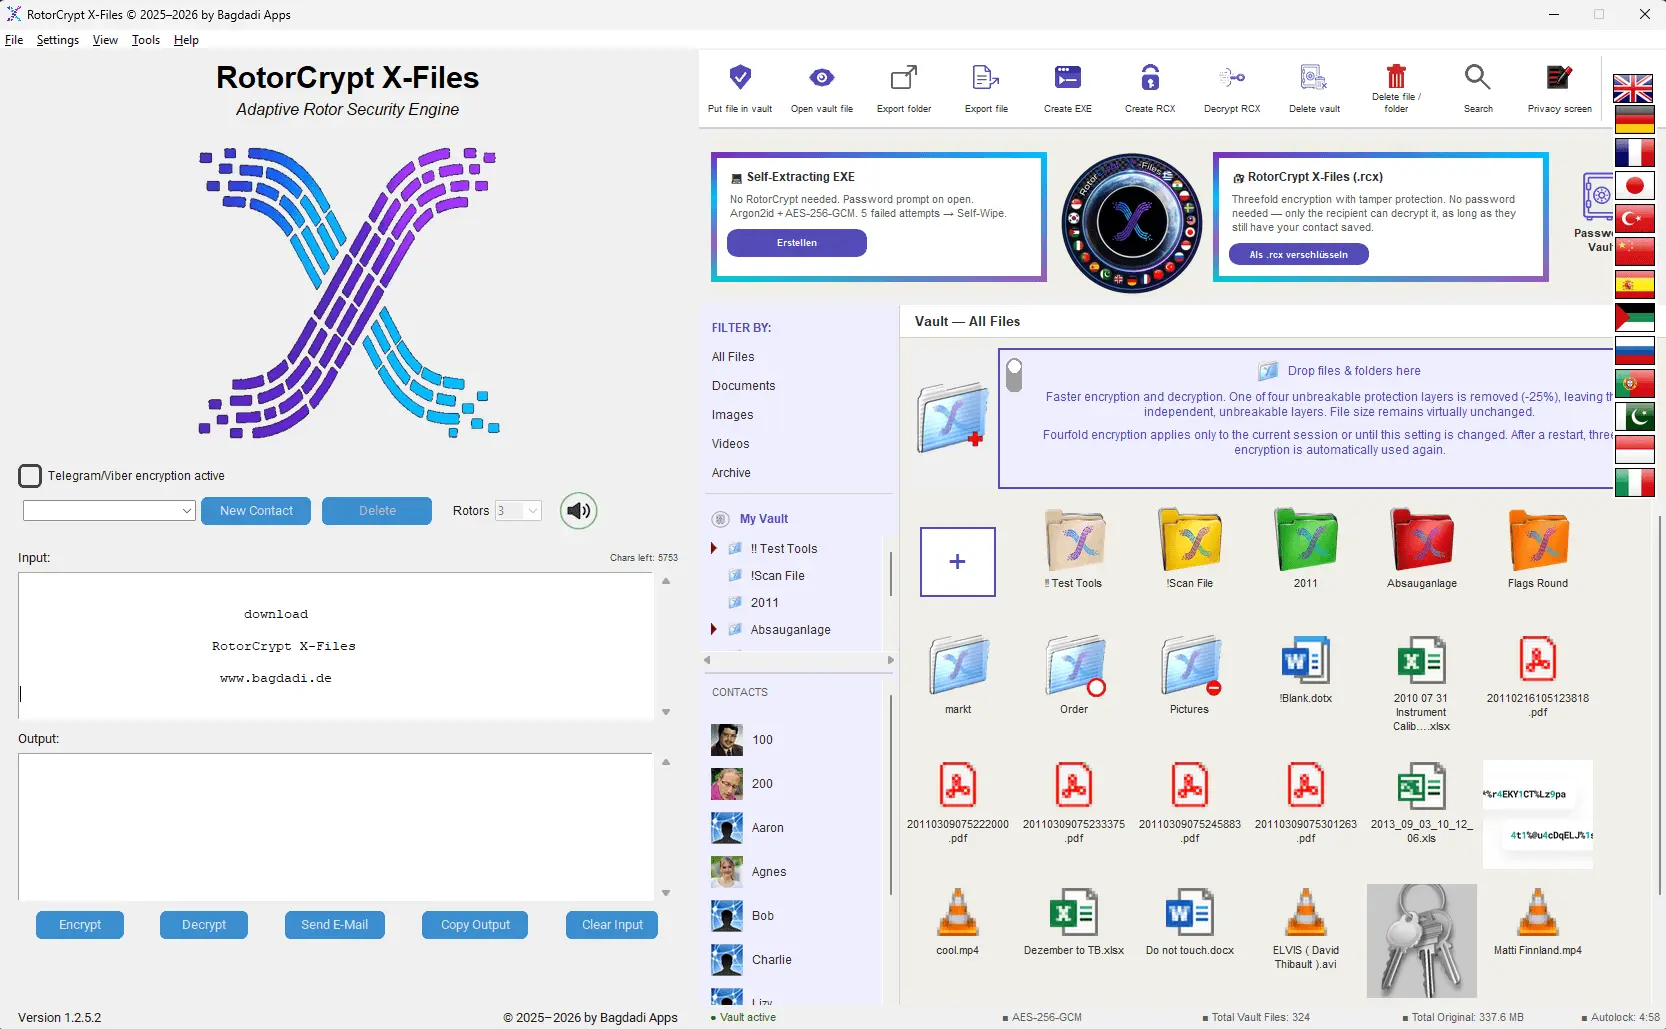
Task: Click the plus add-file tile
Action: pos(957,562)
